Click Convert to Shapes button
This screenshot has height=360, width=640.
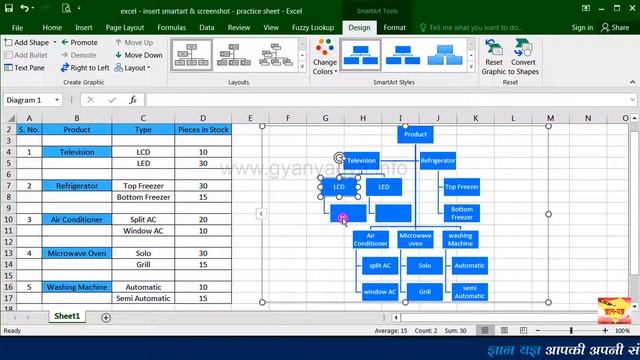click(x=524, y=57)
